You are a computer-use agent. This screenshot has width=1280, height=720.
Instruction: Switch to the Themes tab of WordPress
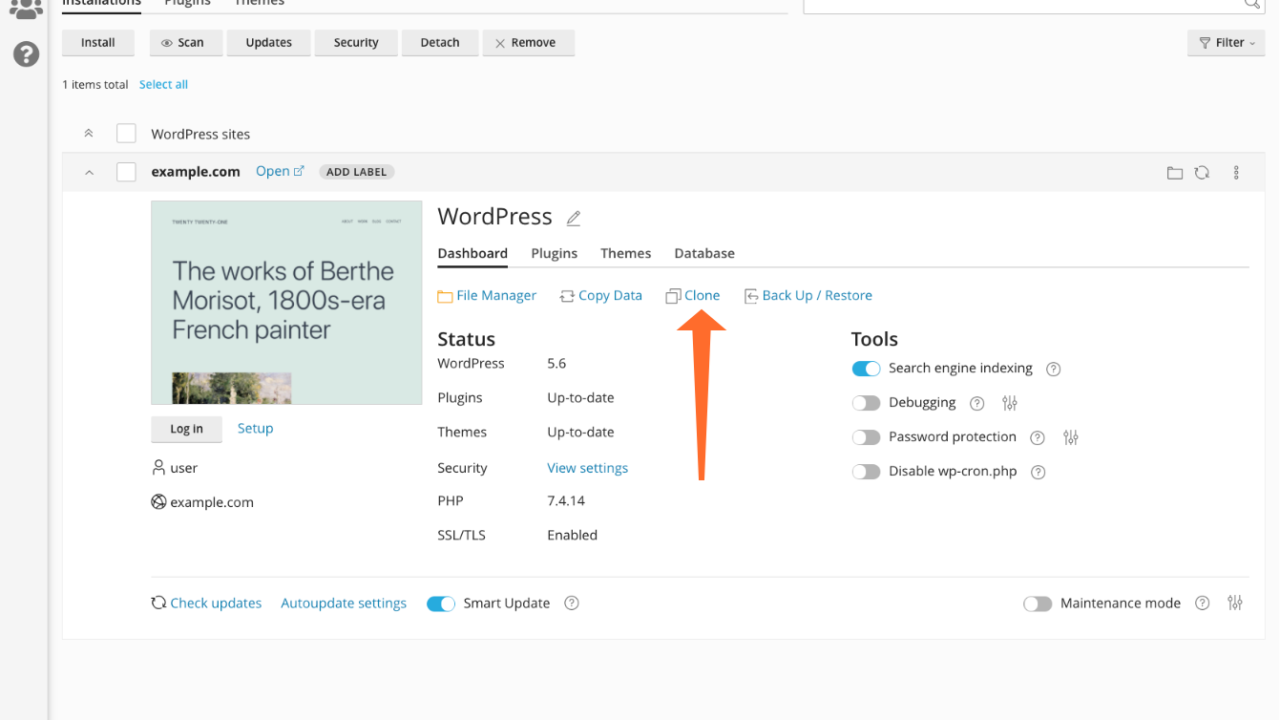[x=626, y=254]
